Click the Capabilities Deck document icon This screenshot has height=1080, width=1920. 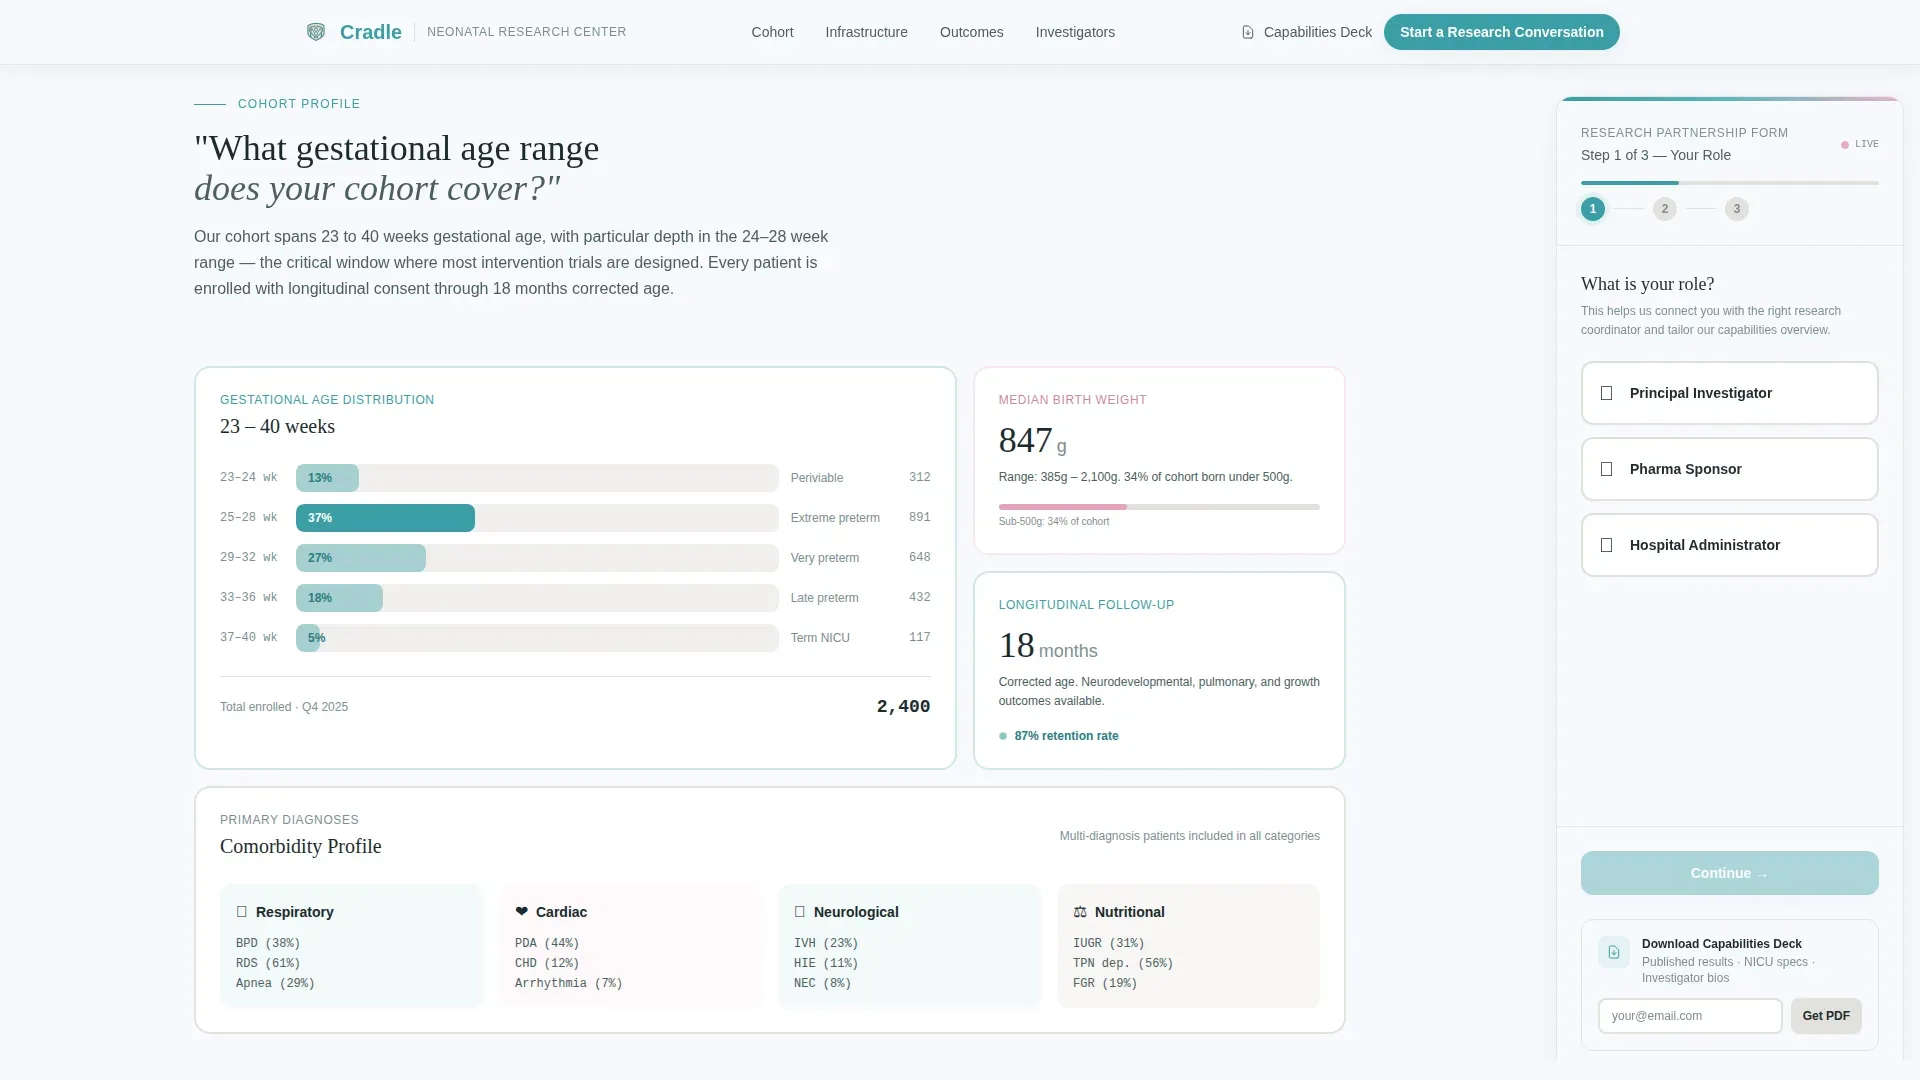1248,32
